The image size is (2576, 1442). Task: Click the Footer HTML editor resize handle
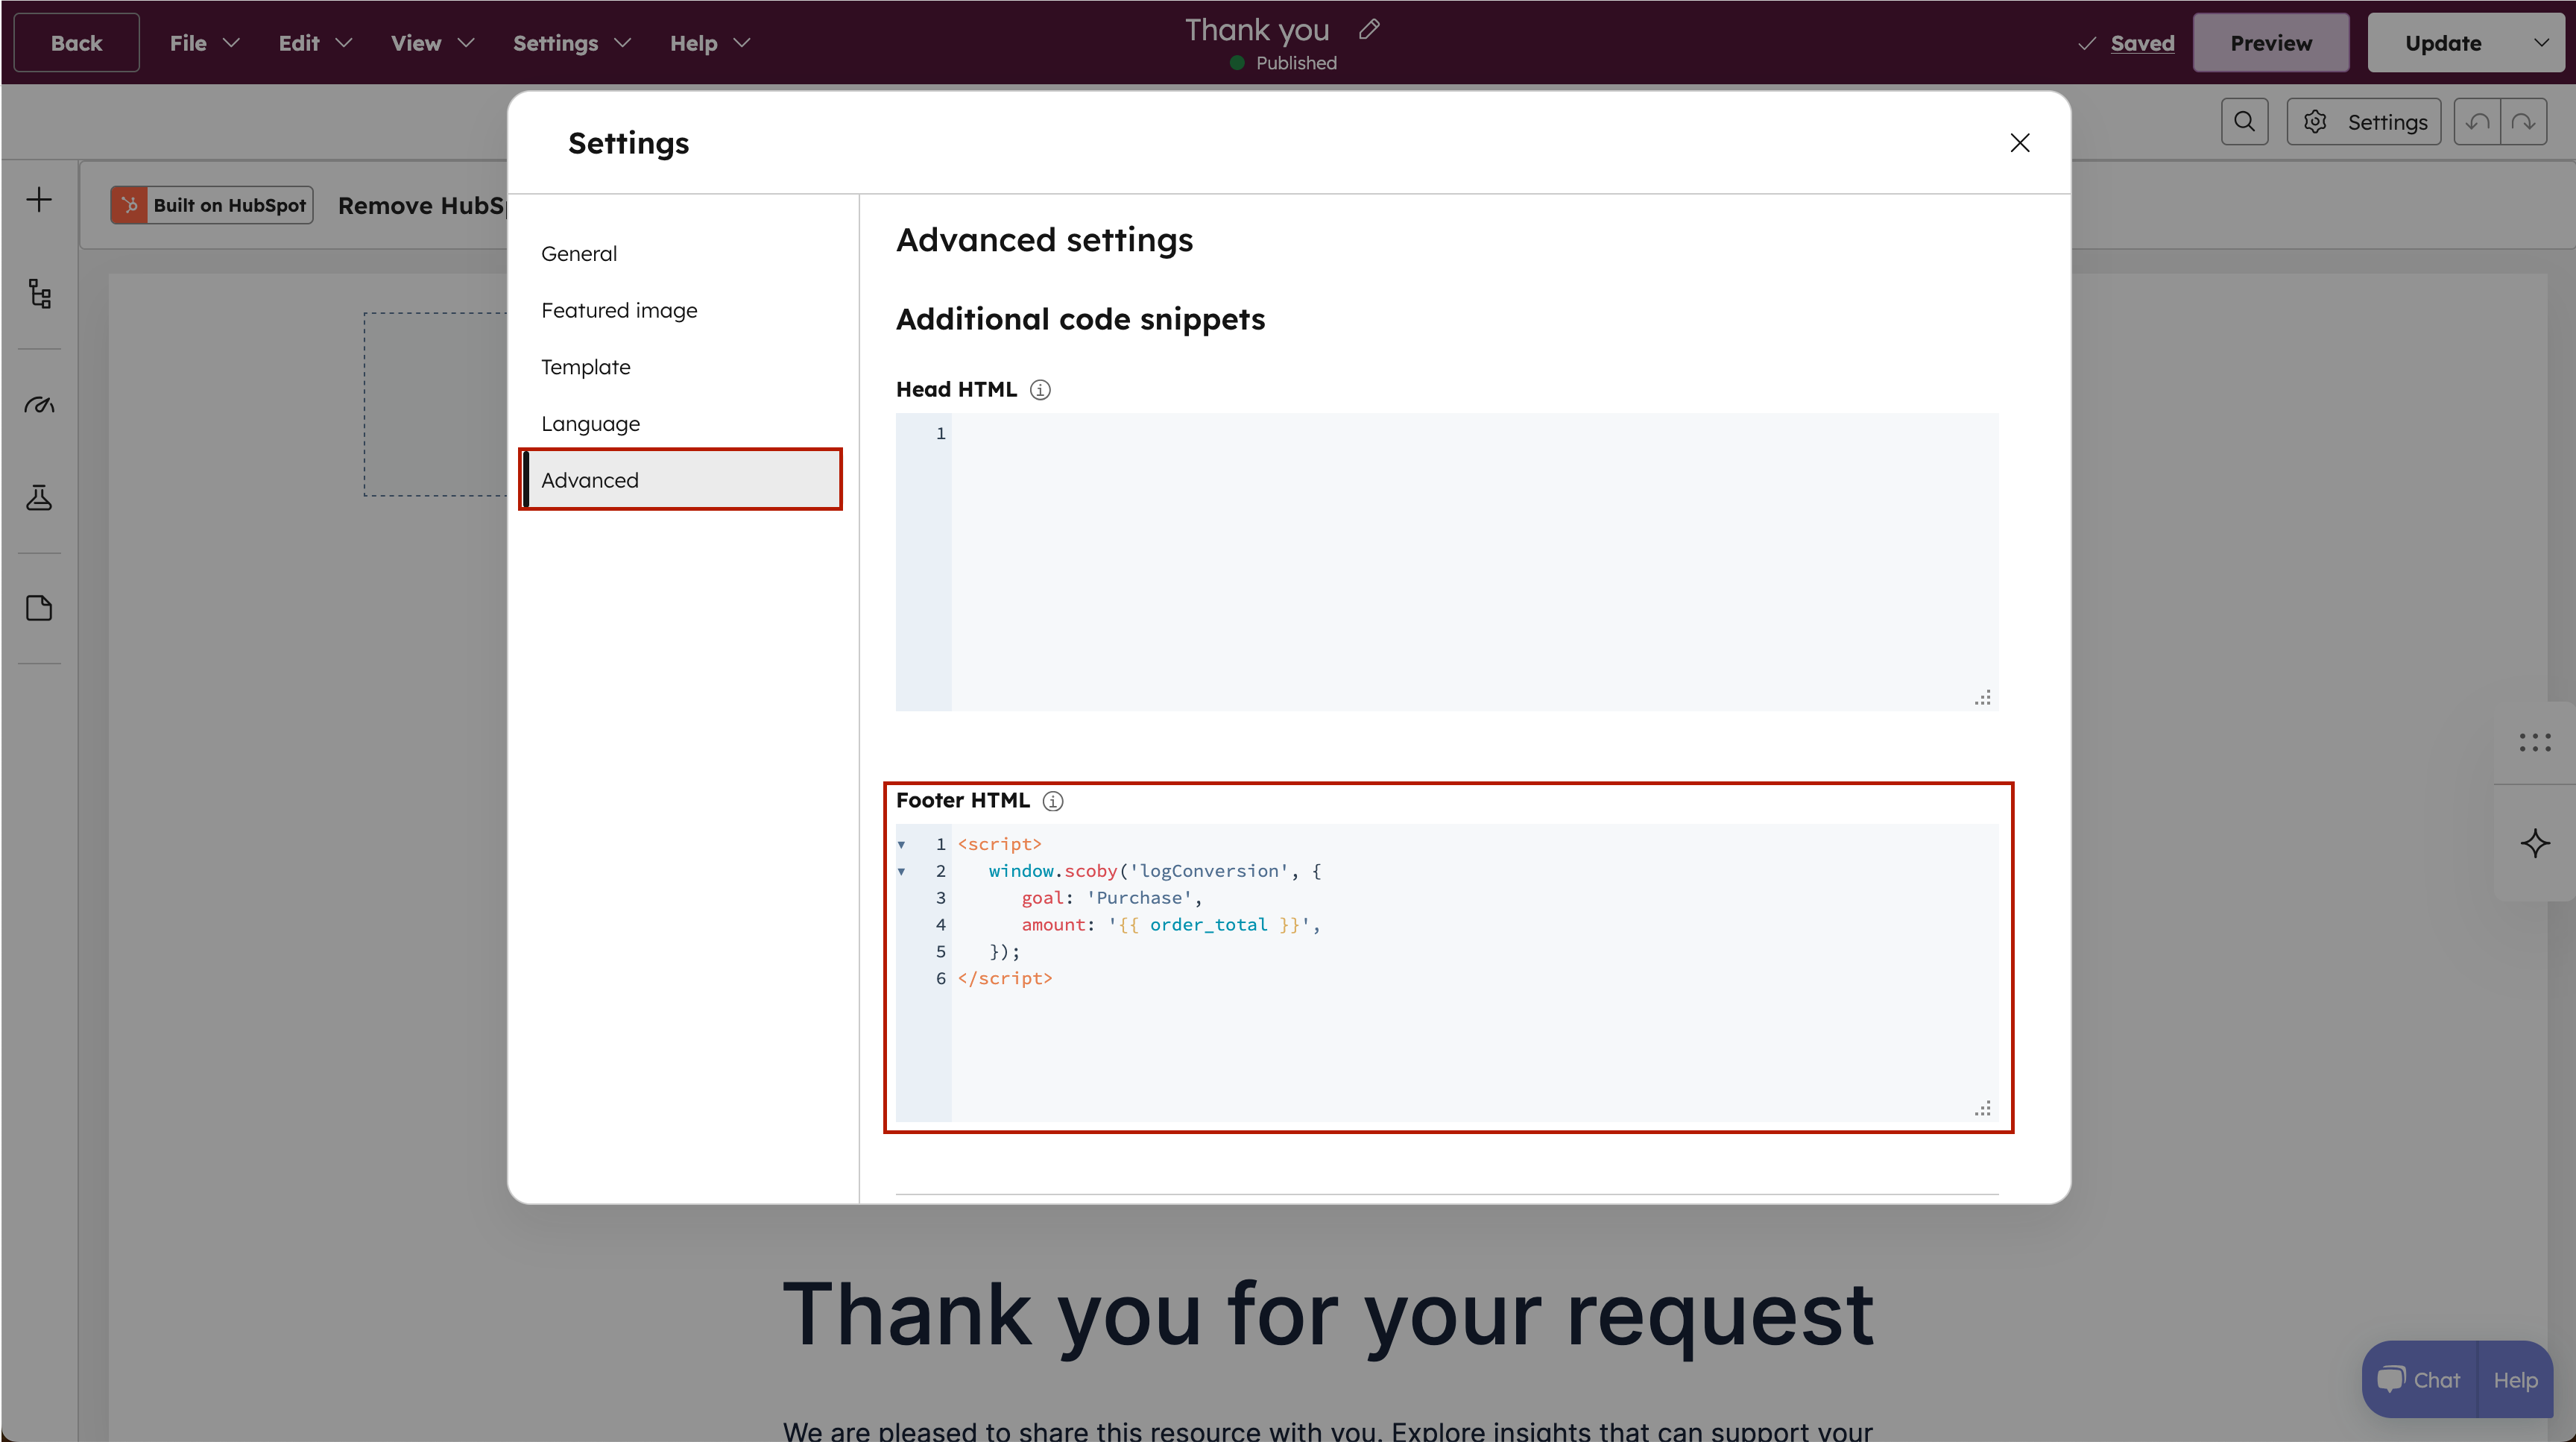tap(1982, 1108)
